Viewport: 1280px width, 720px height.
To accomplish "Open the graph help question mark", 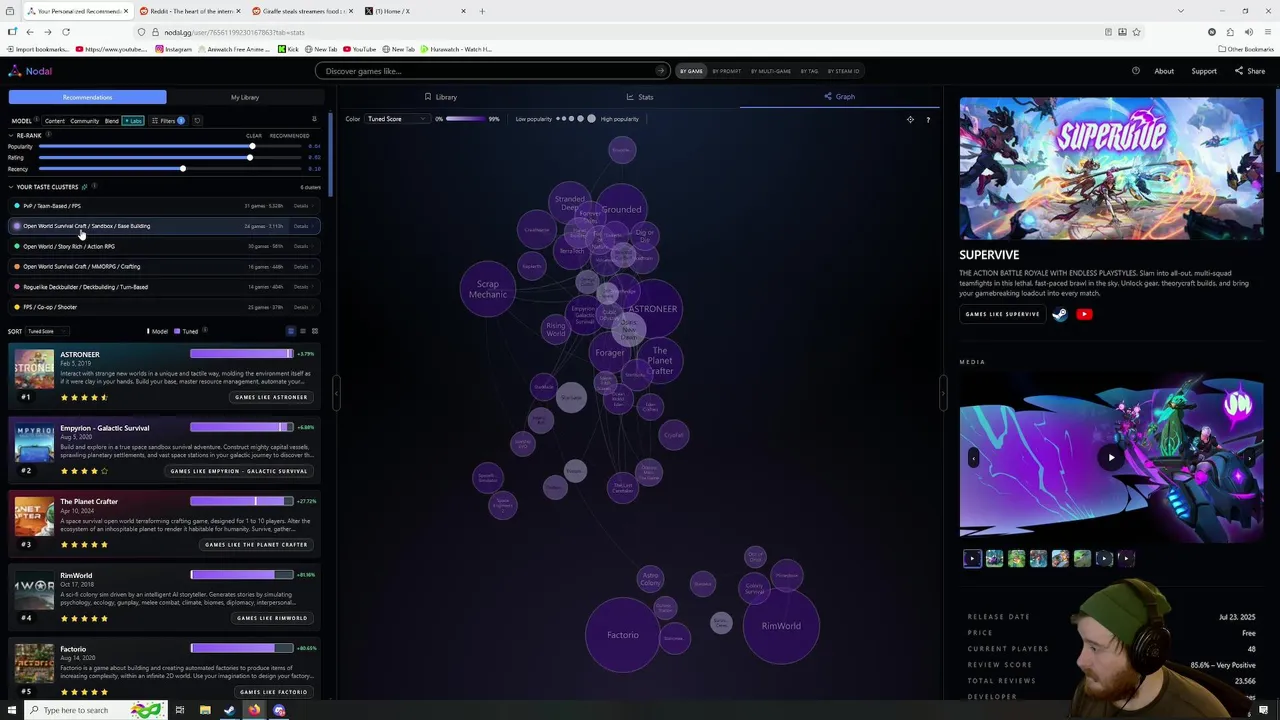I will pyautogui.click(x=928, y=120).
